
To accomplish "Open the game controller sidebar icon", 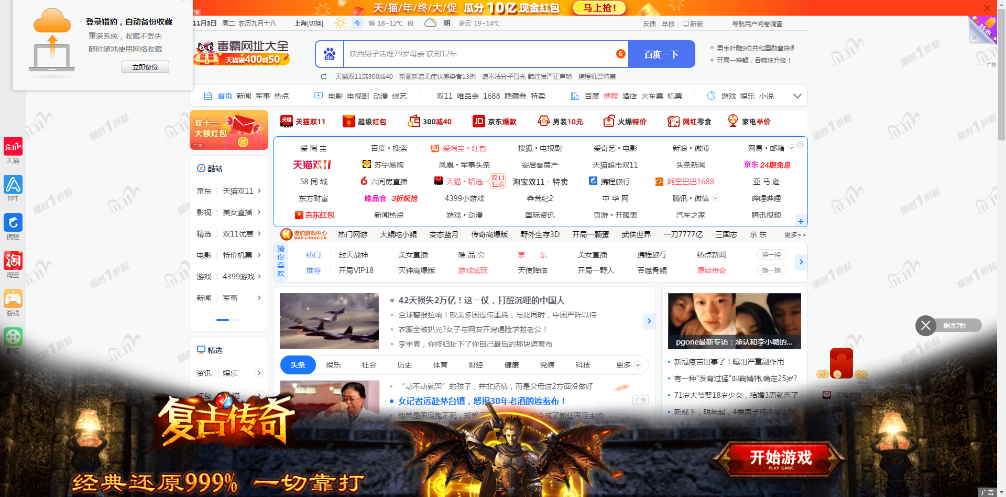I will (x=13, y=298).
